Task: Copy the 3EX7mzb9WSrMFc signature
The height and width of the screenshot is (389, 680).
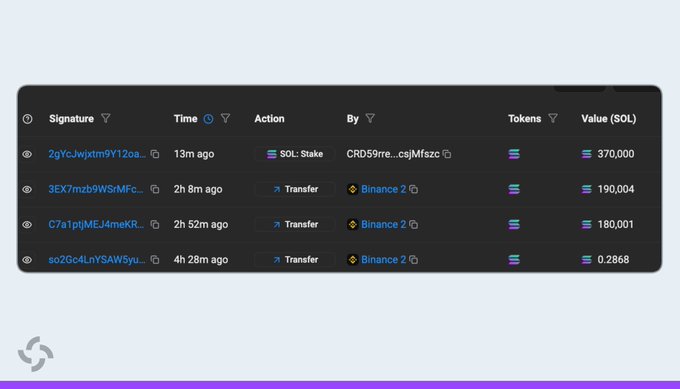Action: click(155, 189)
